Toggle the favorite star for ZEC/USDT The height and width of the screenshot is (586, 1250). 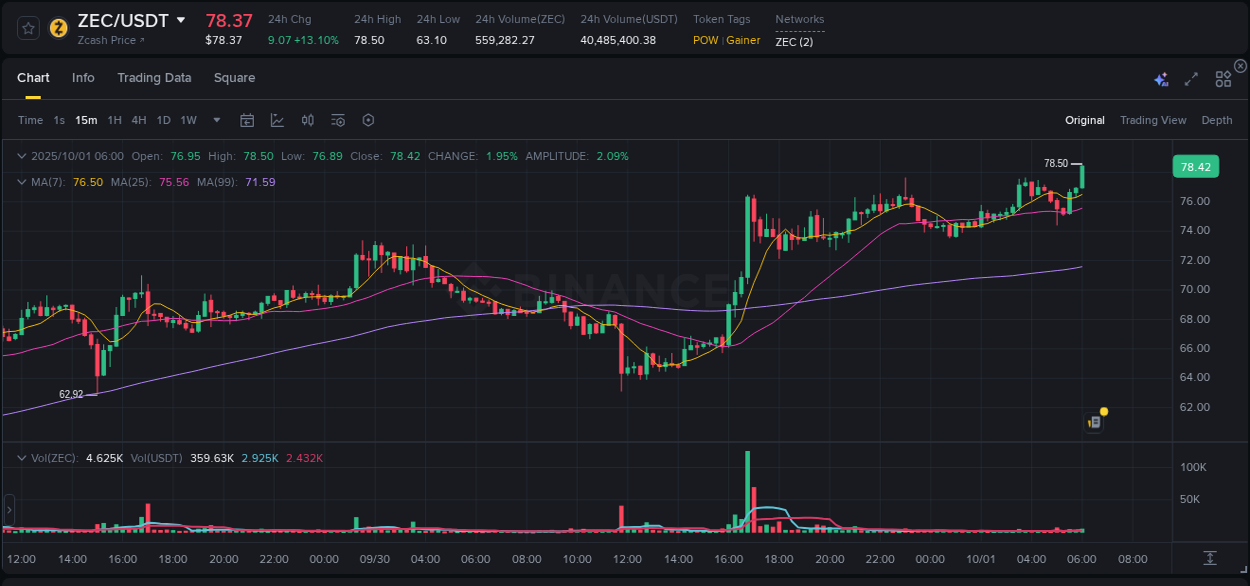[26, 29]
